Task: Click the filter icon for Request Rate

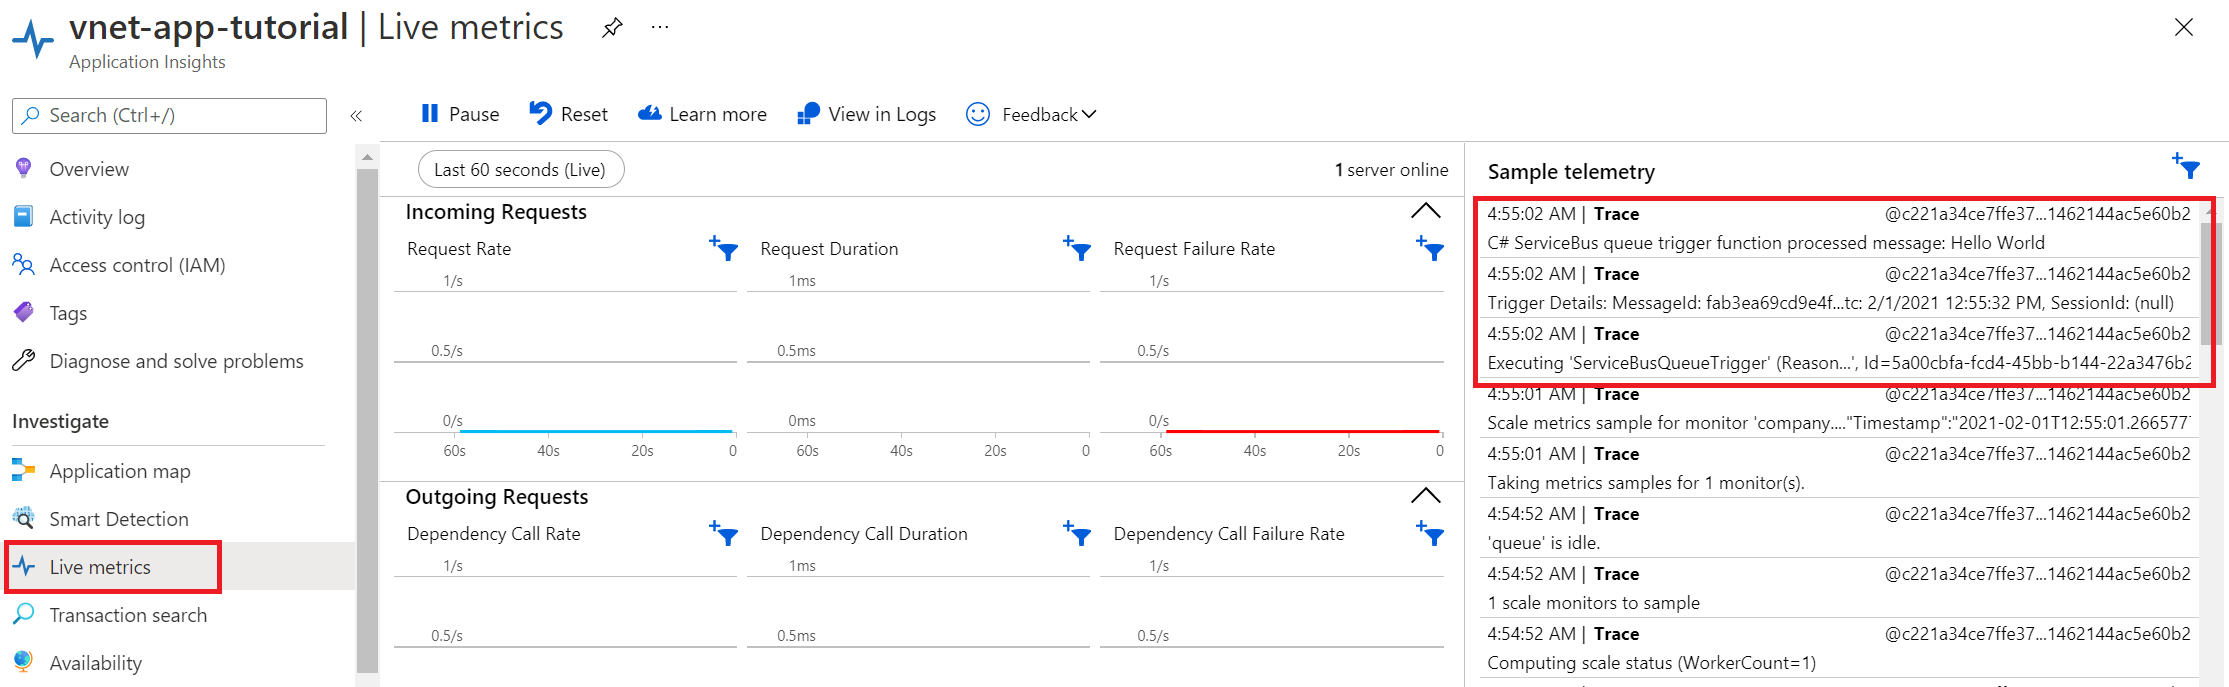Action: point(723,250)
